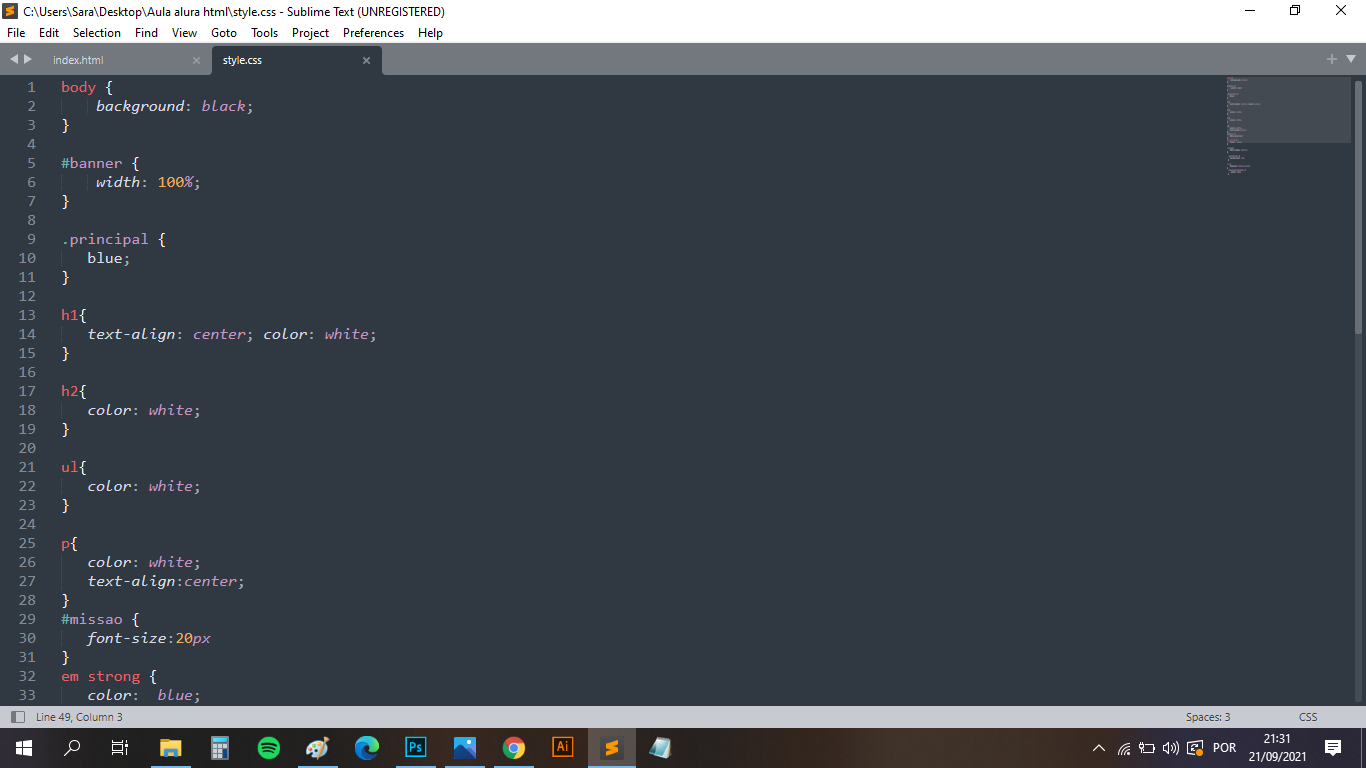1366x768 pixels.
Task: Click the Sublime Text taskbar icon
Action: coord(612,748)
